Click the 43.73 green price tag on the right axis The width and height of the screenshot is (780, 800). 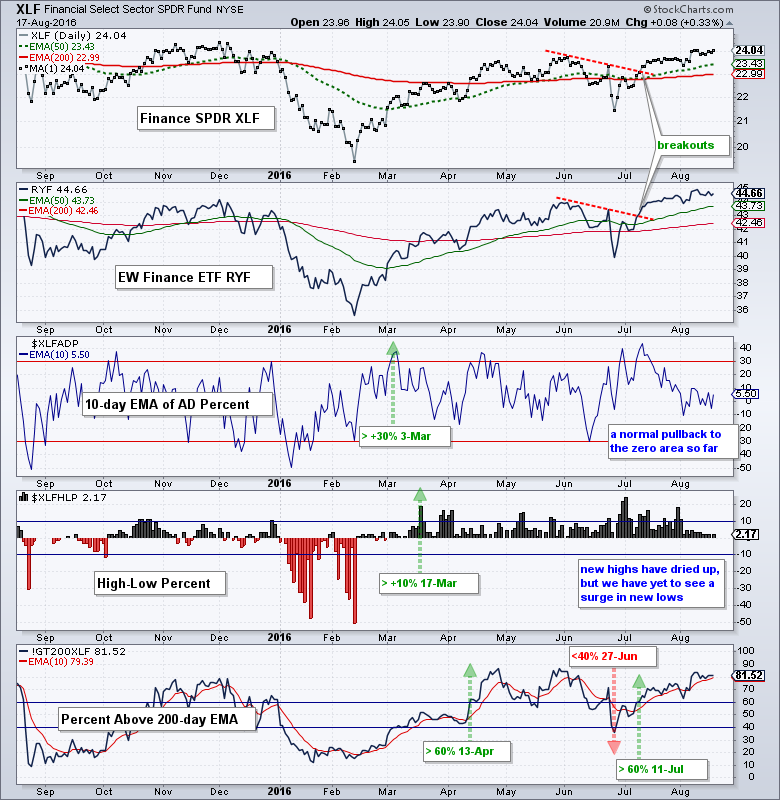click(x=749, y=206)
